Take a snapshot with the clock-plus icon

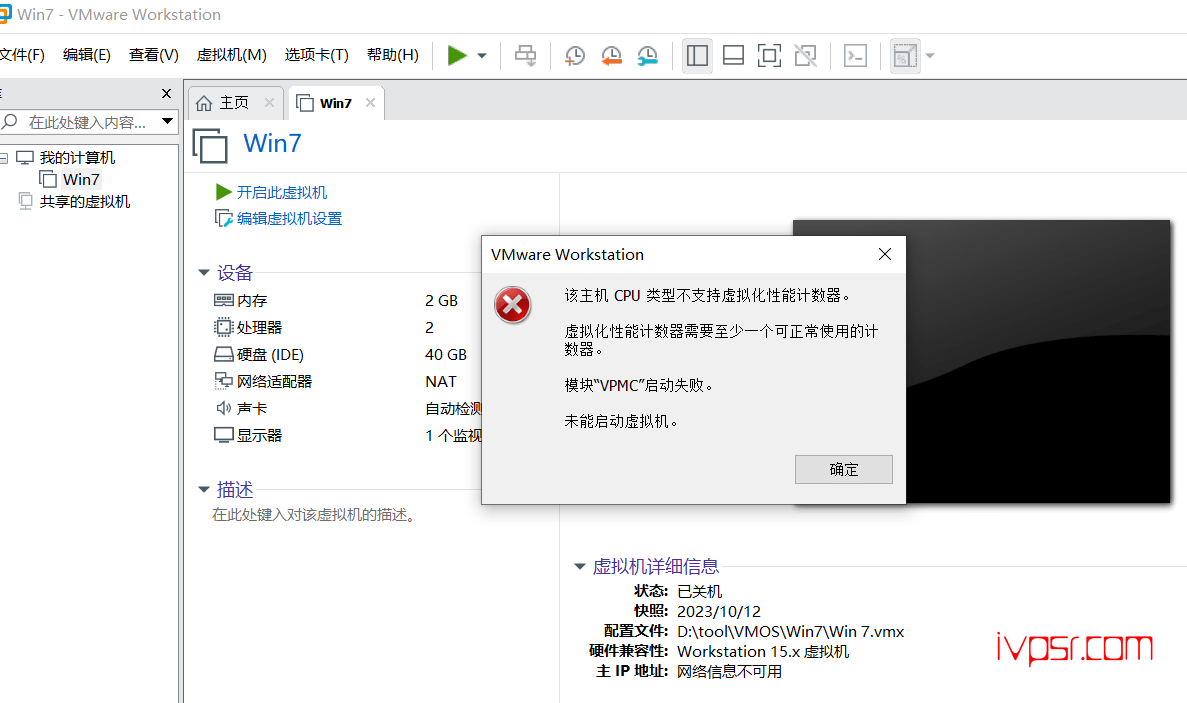click(575, 55)
